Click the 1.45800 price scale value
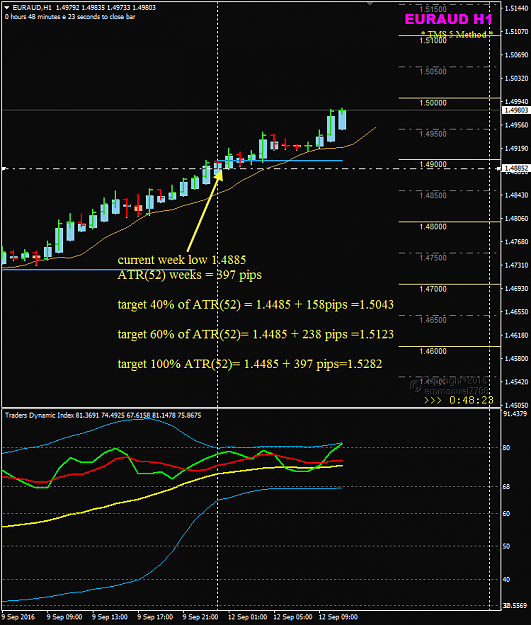This screenshot has width=531, height=625. (516, 359)
